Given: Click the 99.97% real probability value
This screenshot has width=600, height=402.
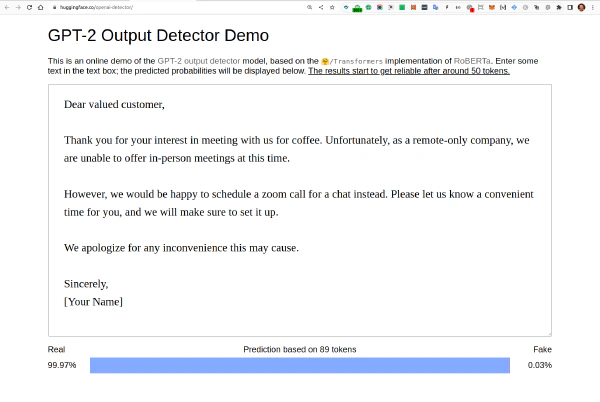Looking at the screenshot, I should coord(62,365).
